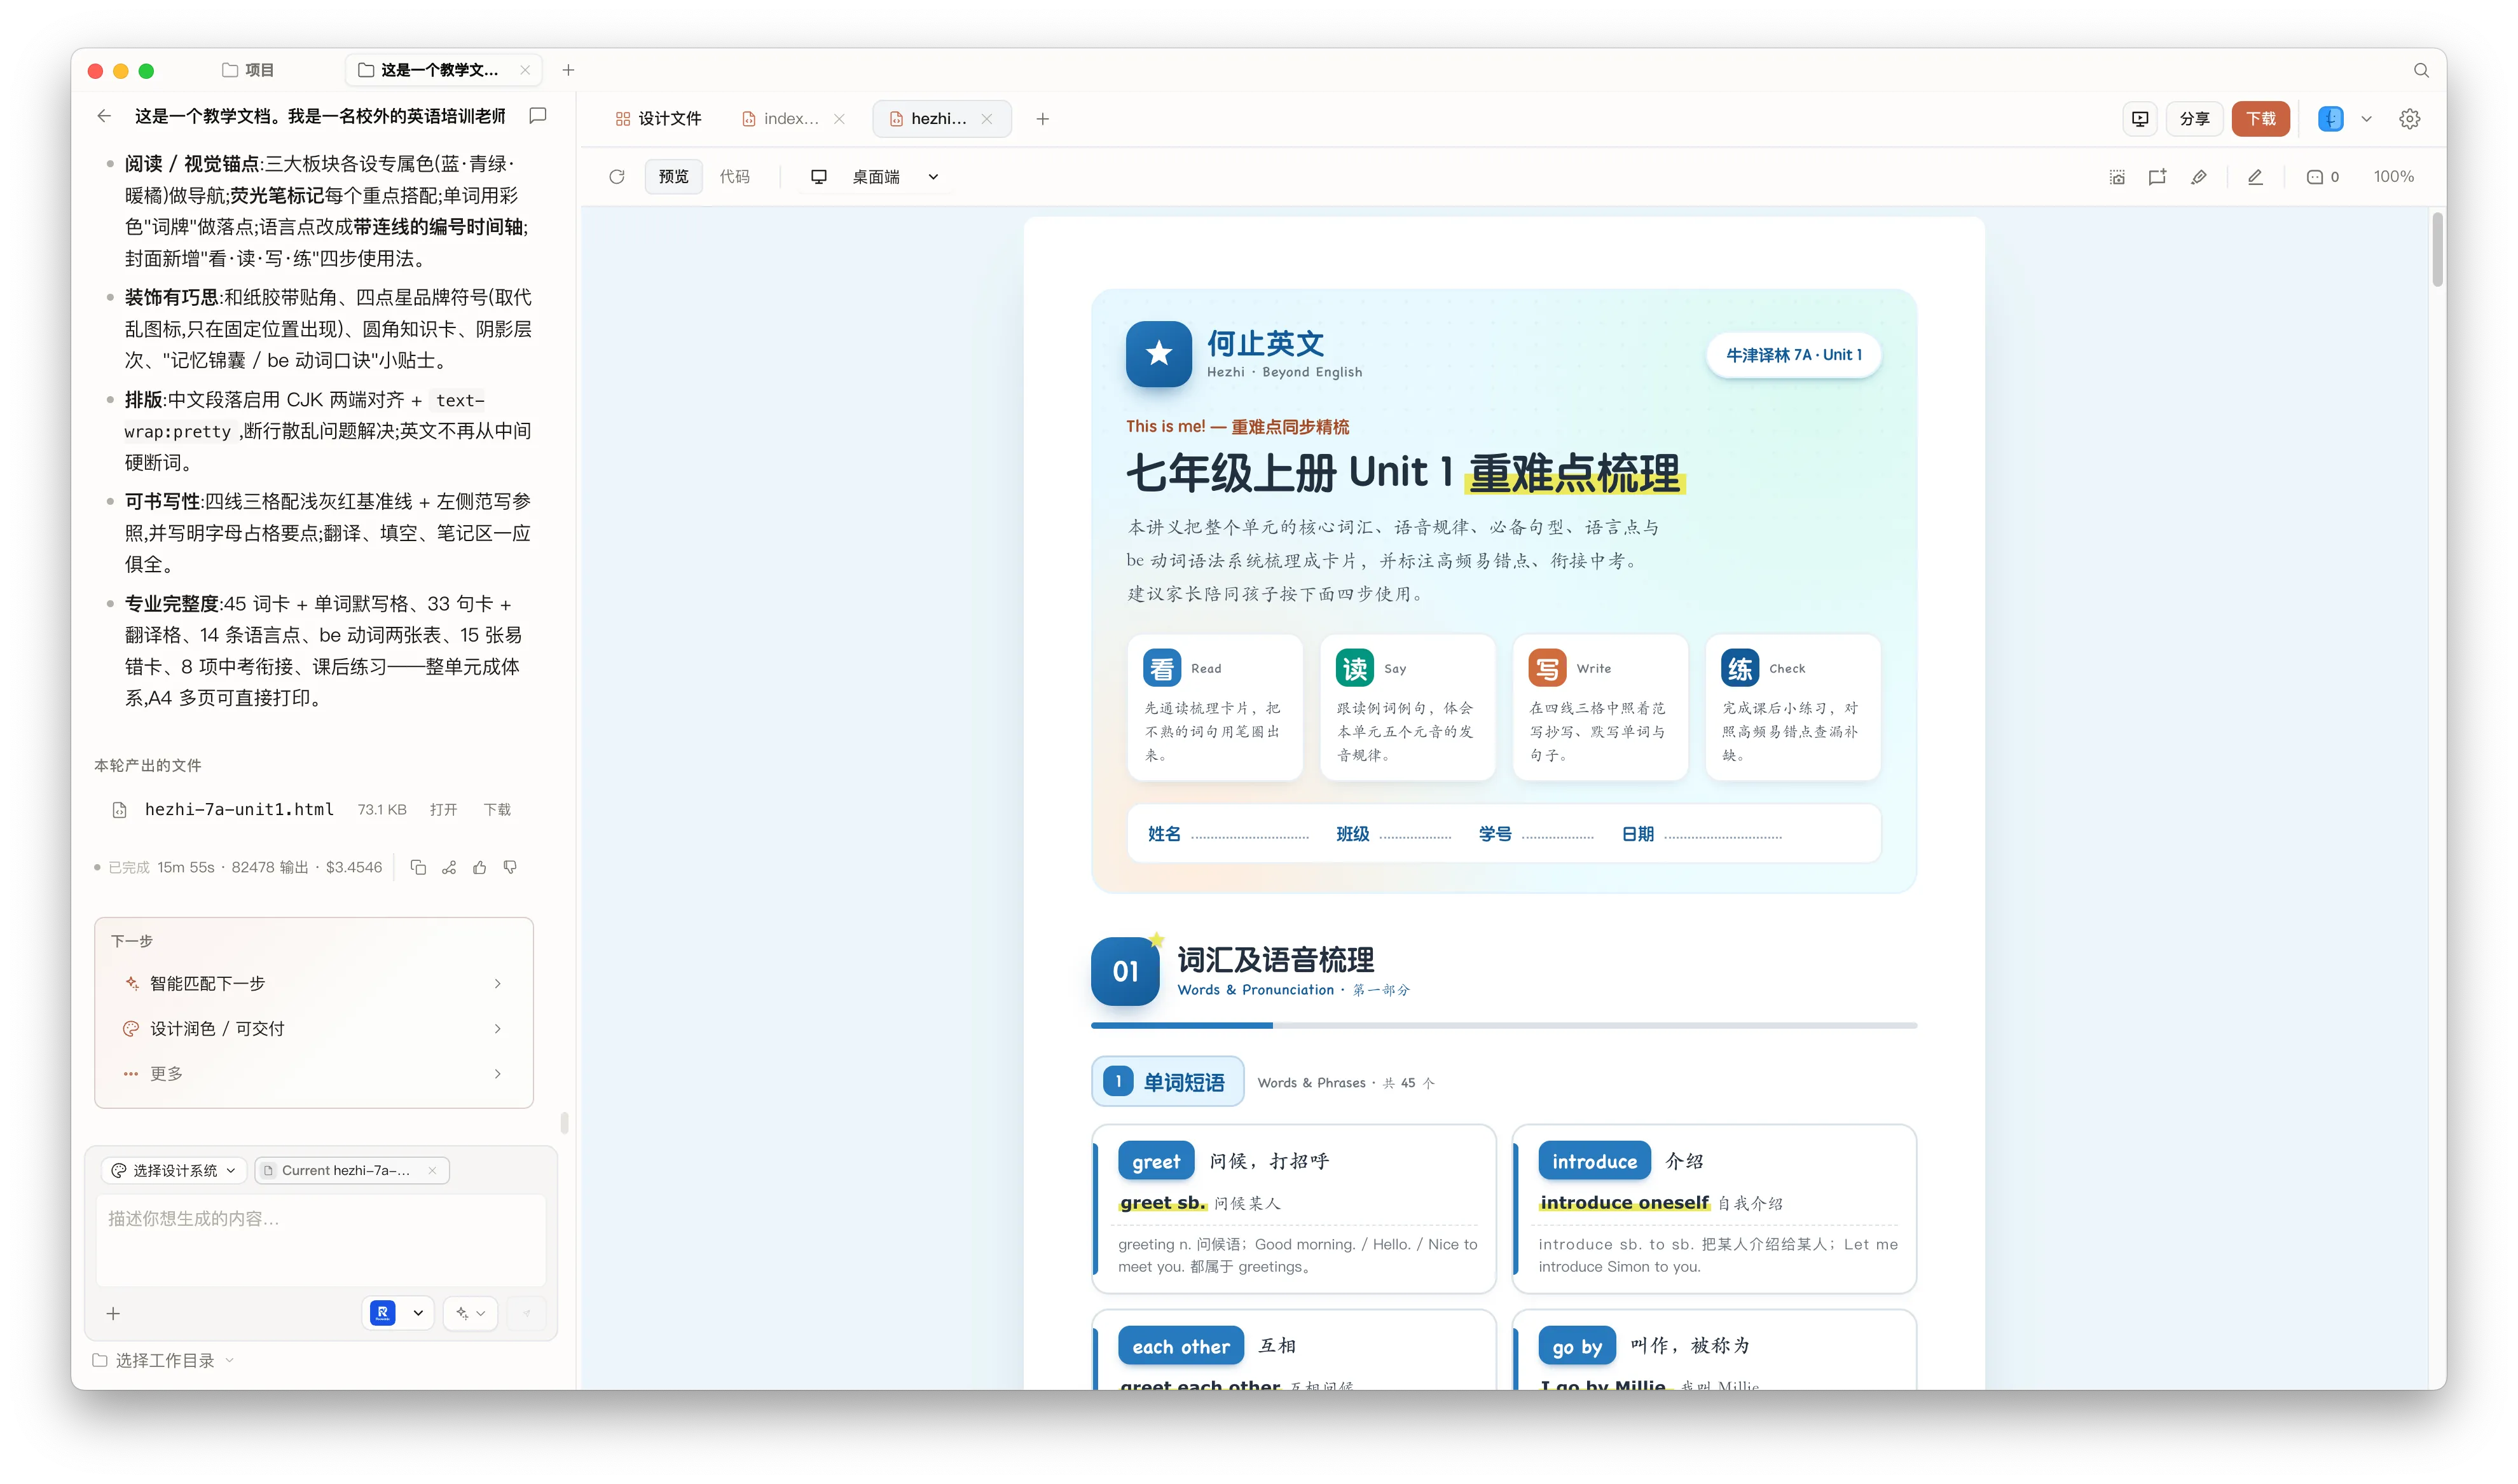Open the sparkle enhancement options dropdown

(470, 1313)
